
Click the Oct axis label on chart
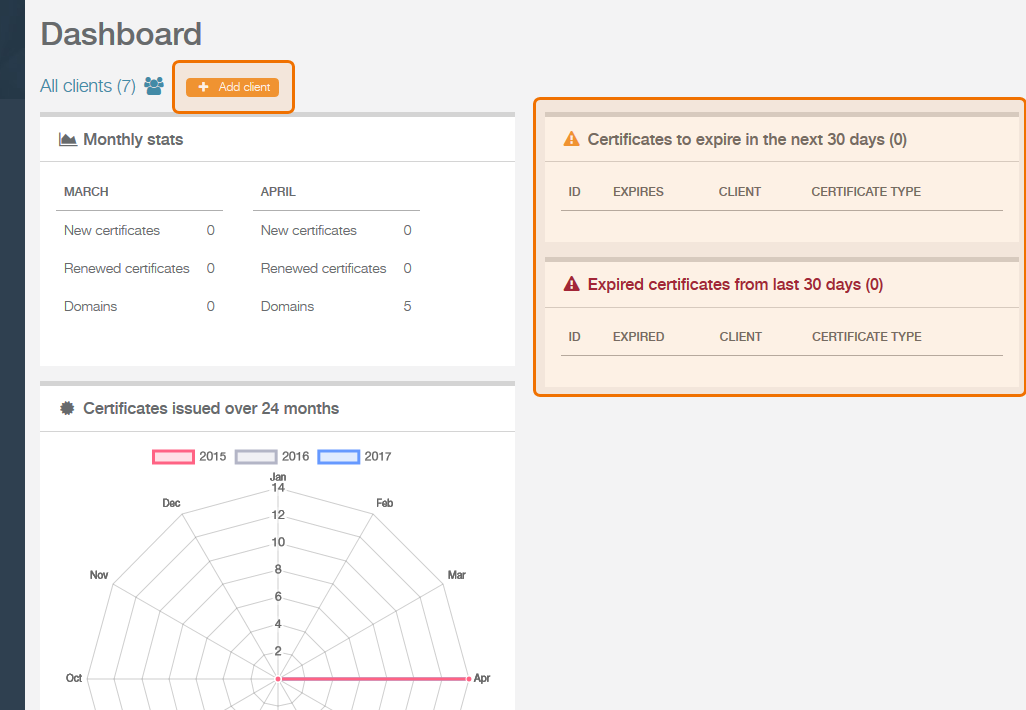click(74, 678)
